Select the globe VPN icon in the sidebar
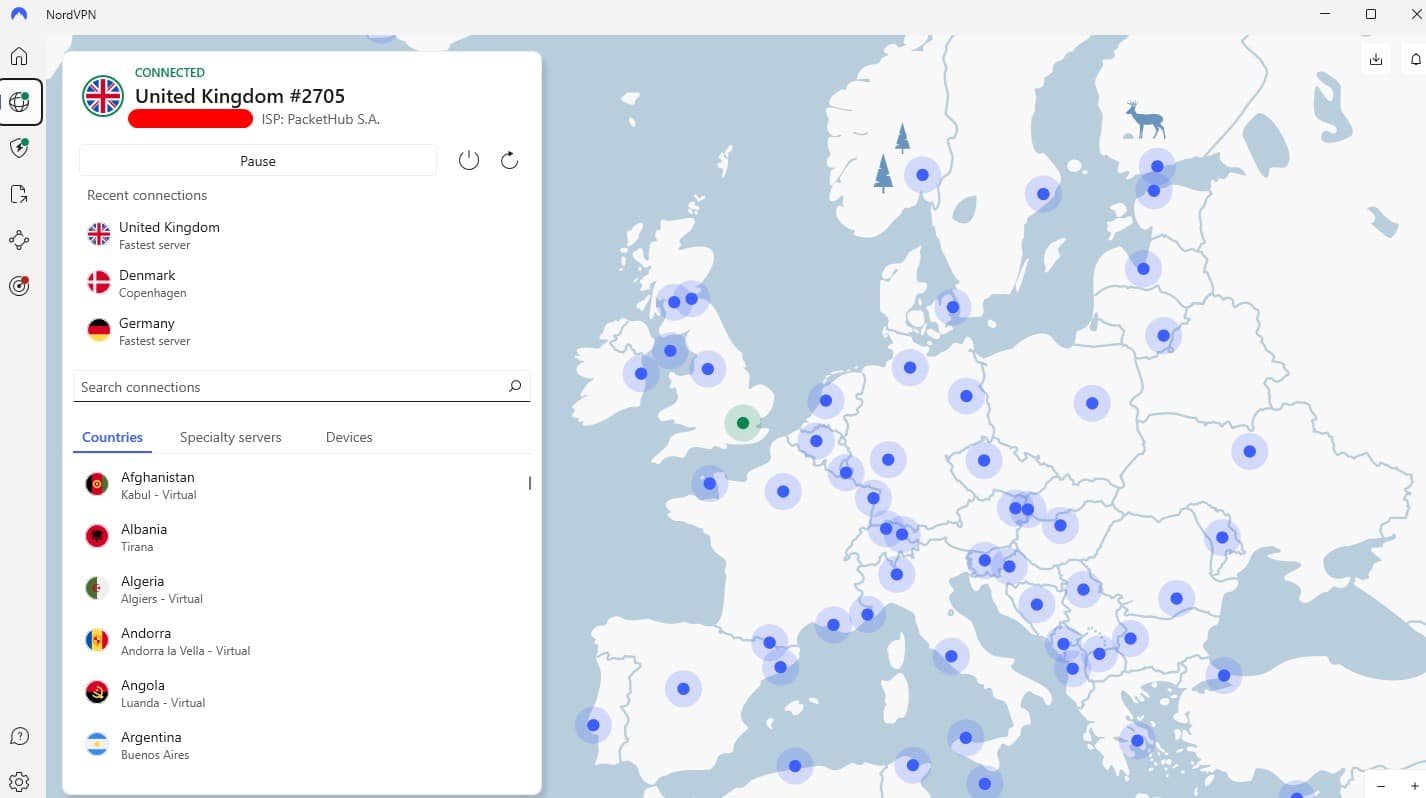 tap(19, 102)
